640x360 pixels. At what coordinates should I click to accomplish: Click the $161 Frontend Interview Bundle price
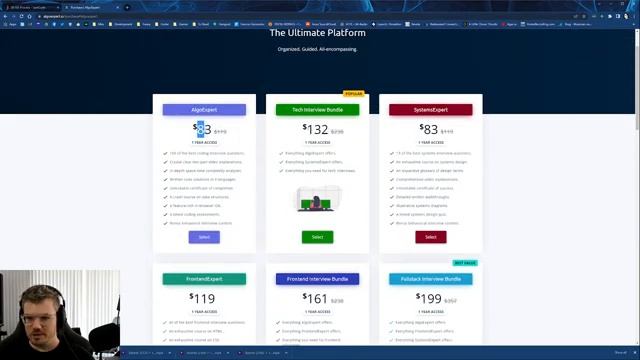point(315,298)
